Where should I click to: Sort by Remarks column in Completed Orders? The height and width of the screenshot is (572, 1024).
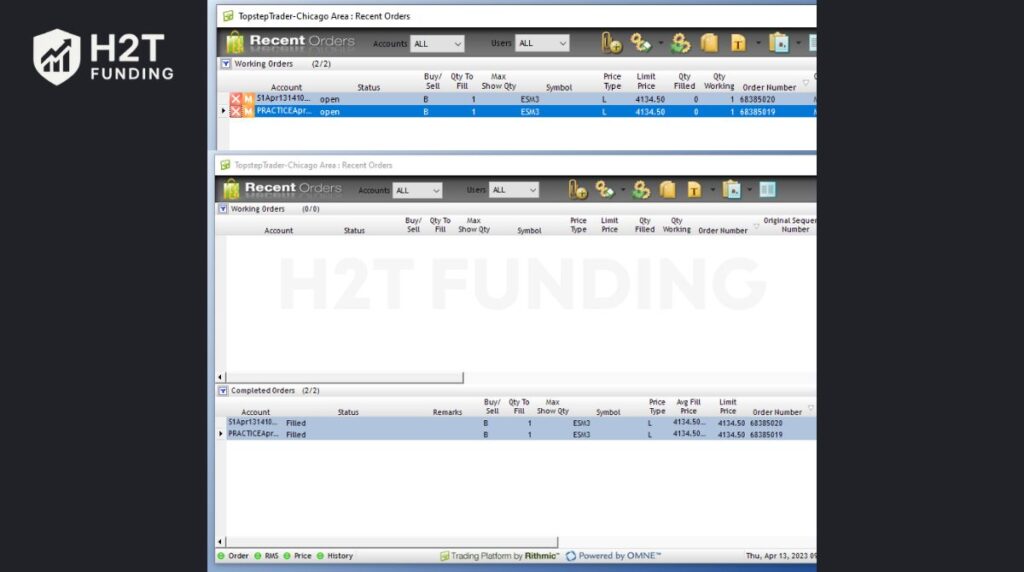click(447, 412)
